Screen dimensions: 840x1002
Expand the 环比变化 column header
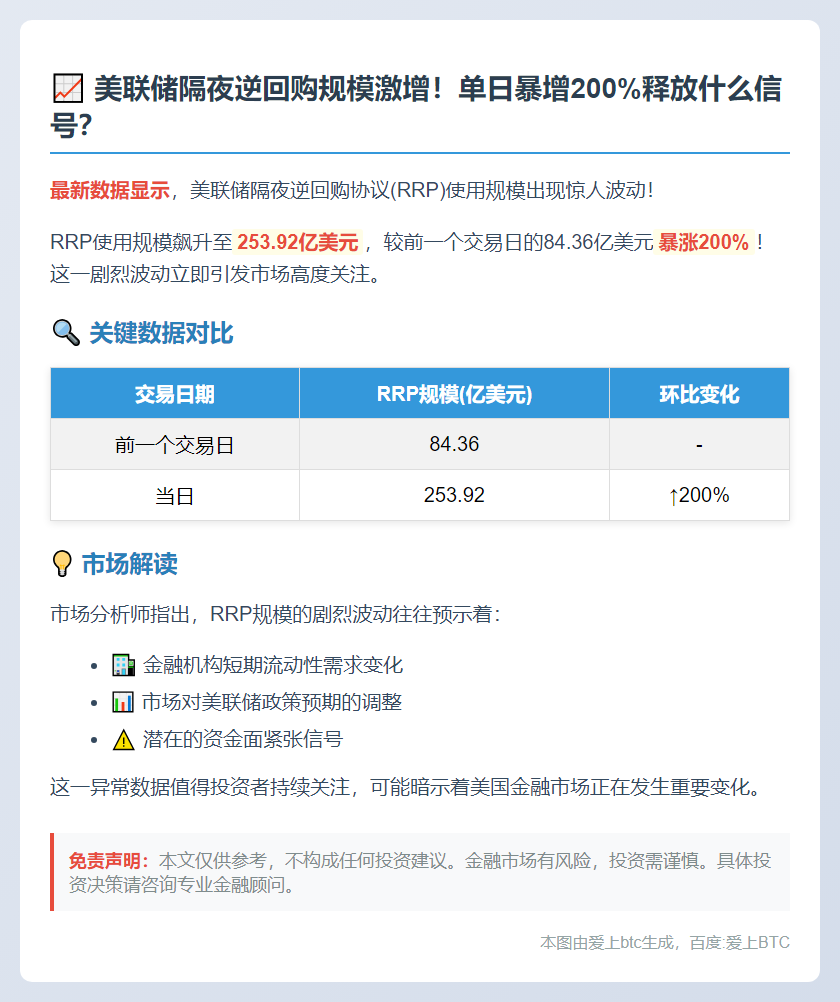[x=699, y=393]
